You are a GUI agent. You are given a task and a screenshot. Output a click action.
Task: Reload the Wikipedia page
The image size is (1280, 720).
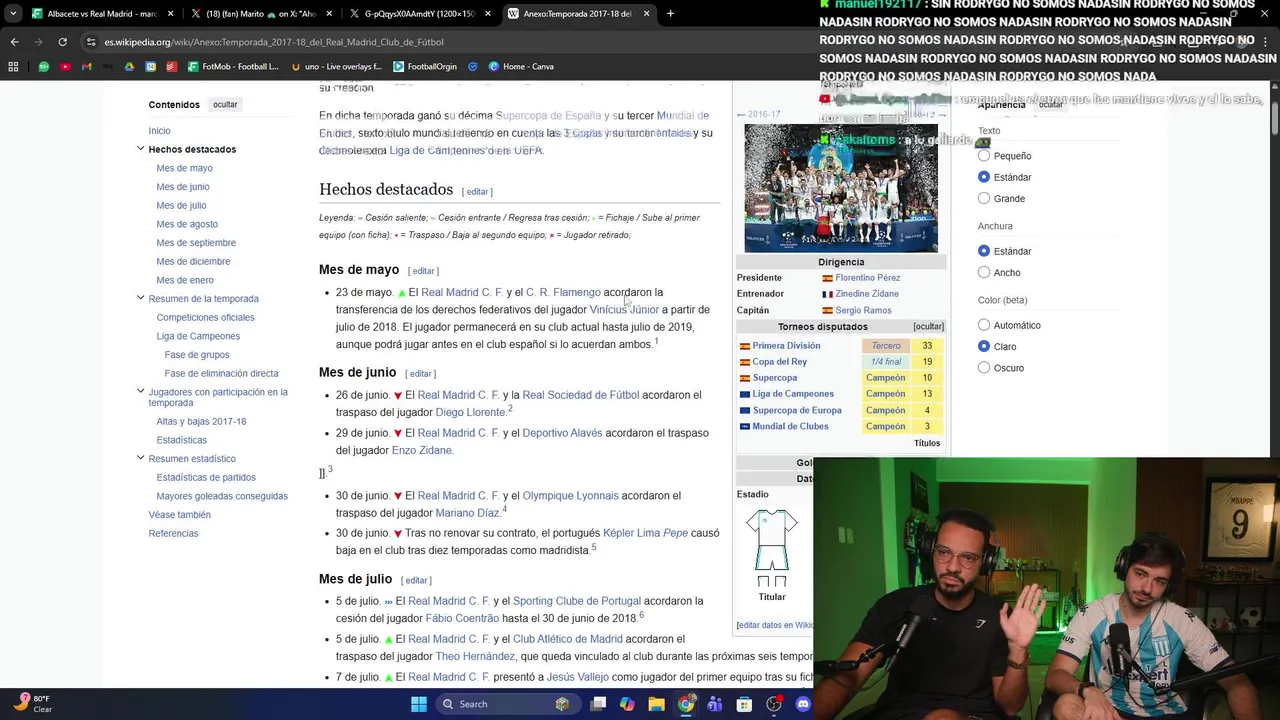(62, 42)
